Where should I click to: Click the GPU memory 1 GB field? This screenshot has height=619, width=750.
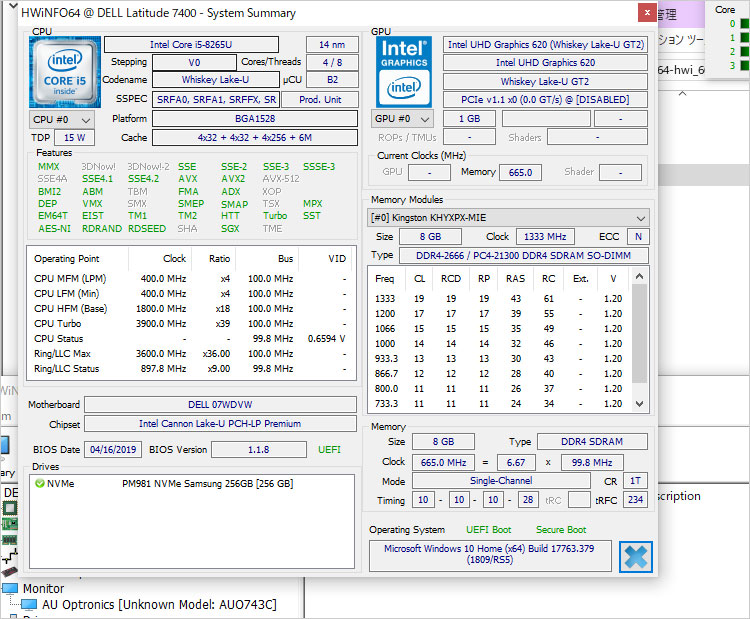pyautogui.click(x=469, y=119)
